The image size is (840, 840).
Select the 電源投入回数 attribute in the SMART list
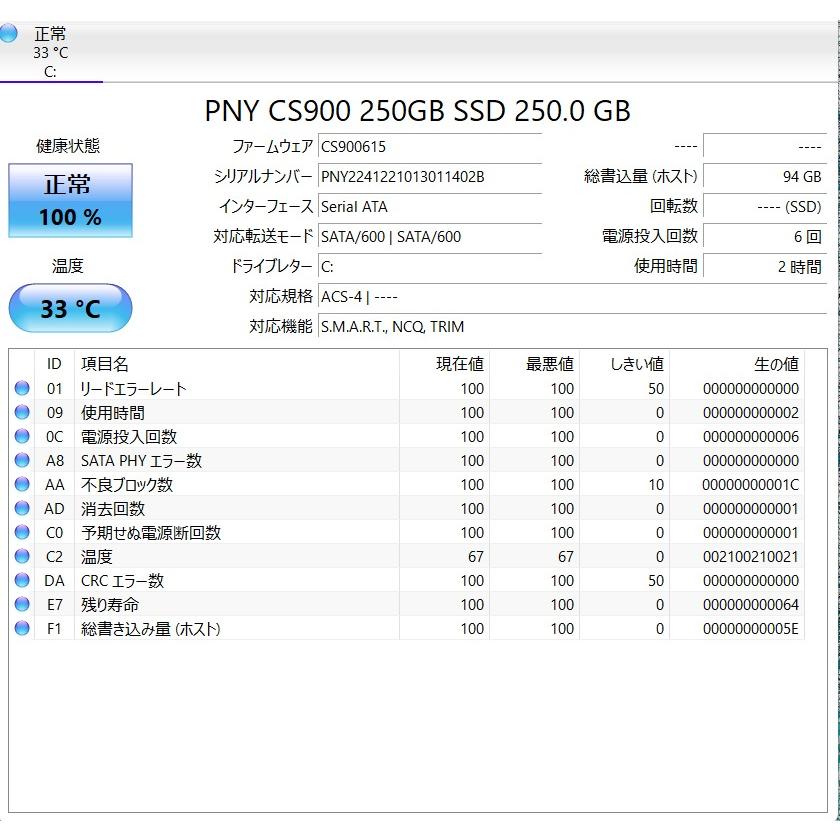[407, 437]
